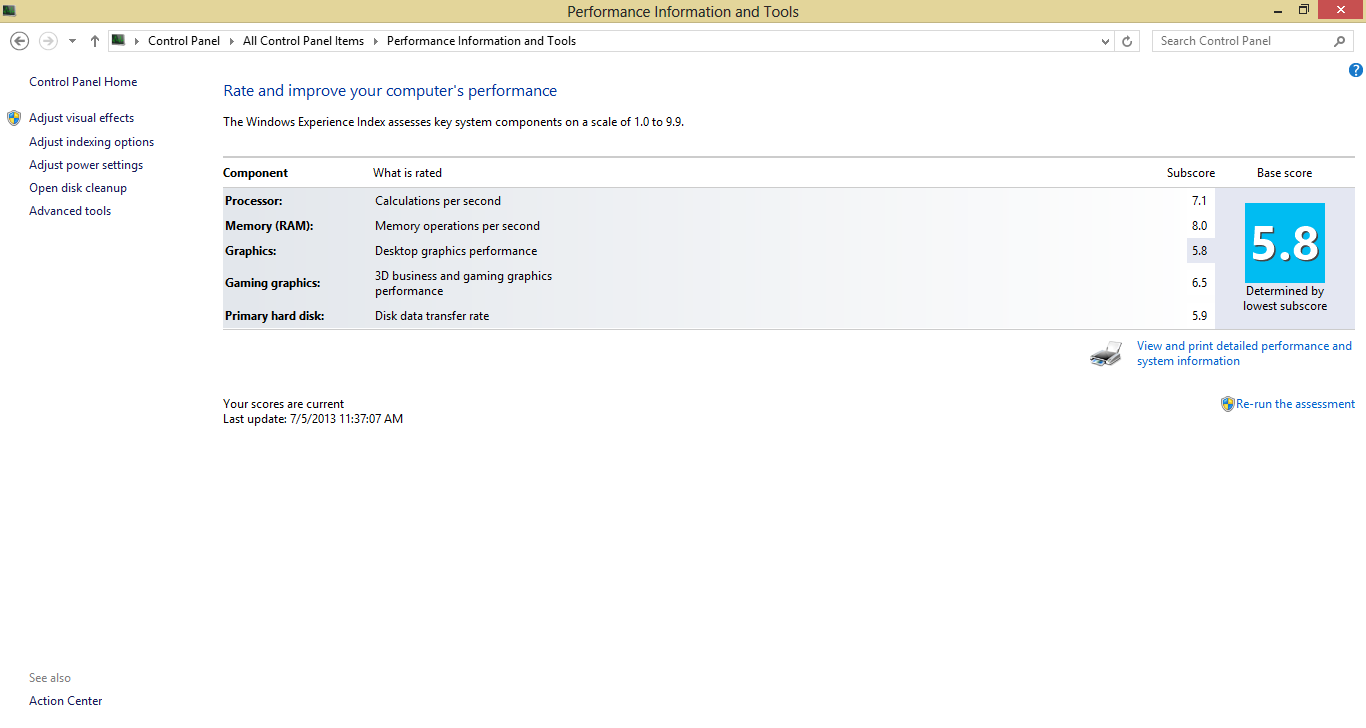Go back using the Back arrow button

tap(19, 41)
